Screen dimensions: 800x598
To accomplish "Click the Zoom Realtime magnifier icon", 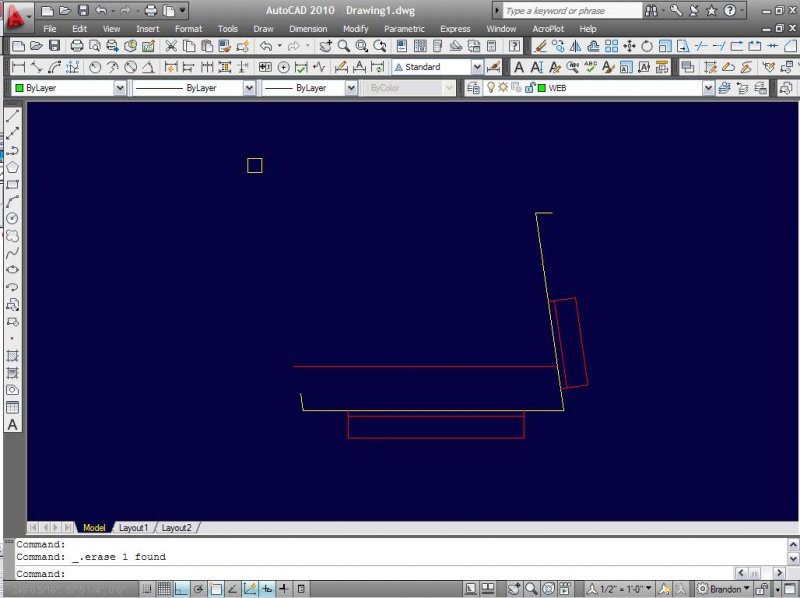I will click(343, 46).
